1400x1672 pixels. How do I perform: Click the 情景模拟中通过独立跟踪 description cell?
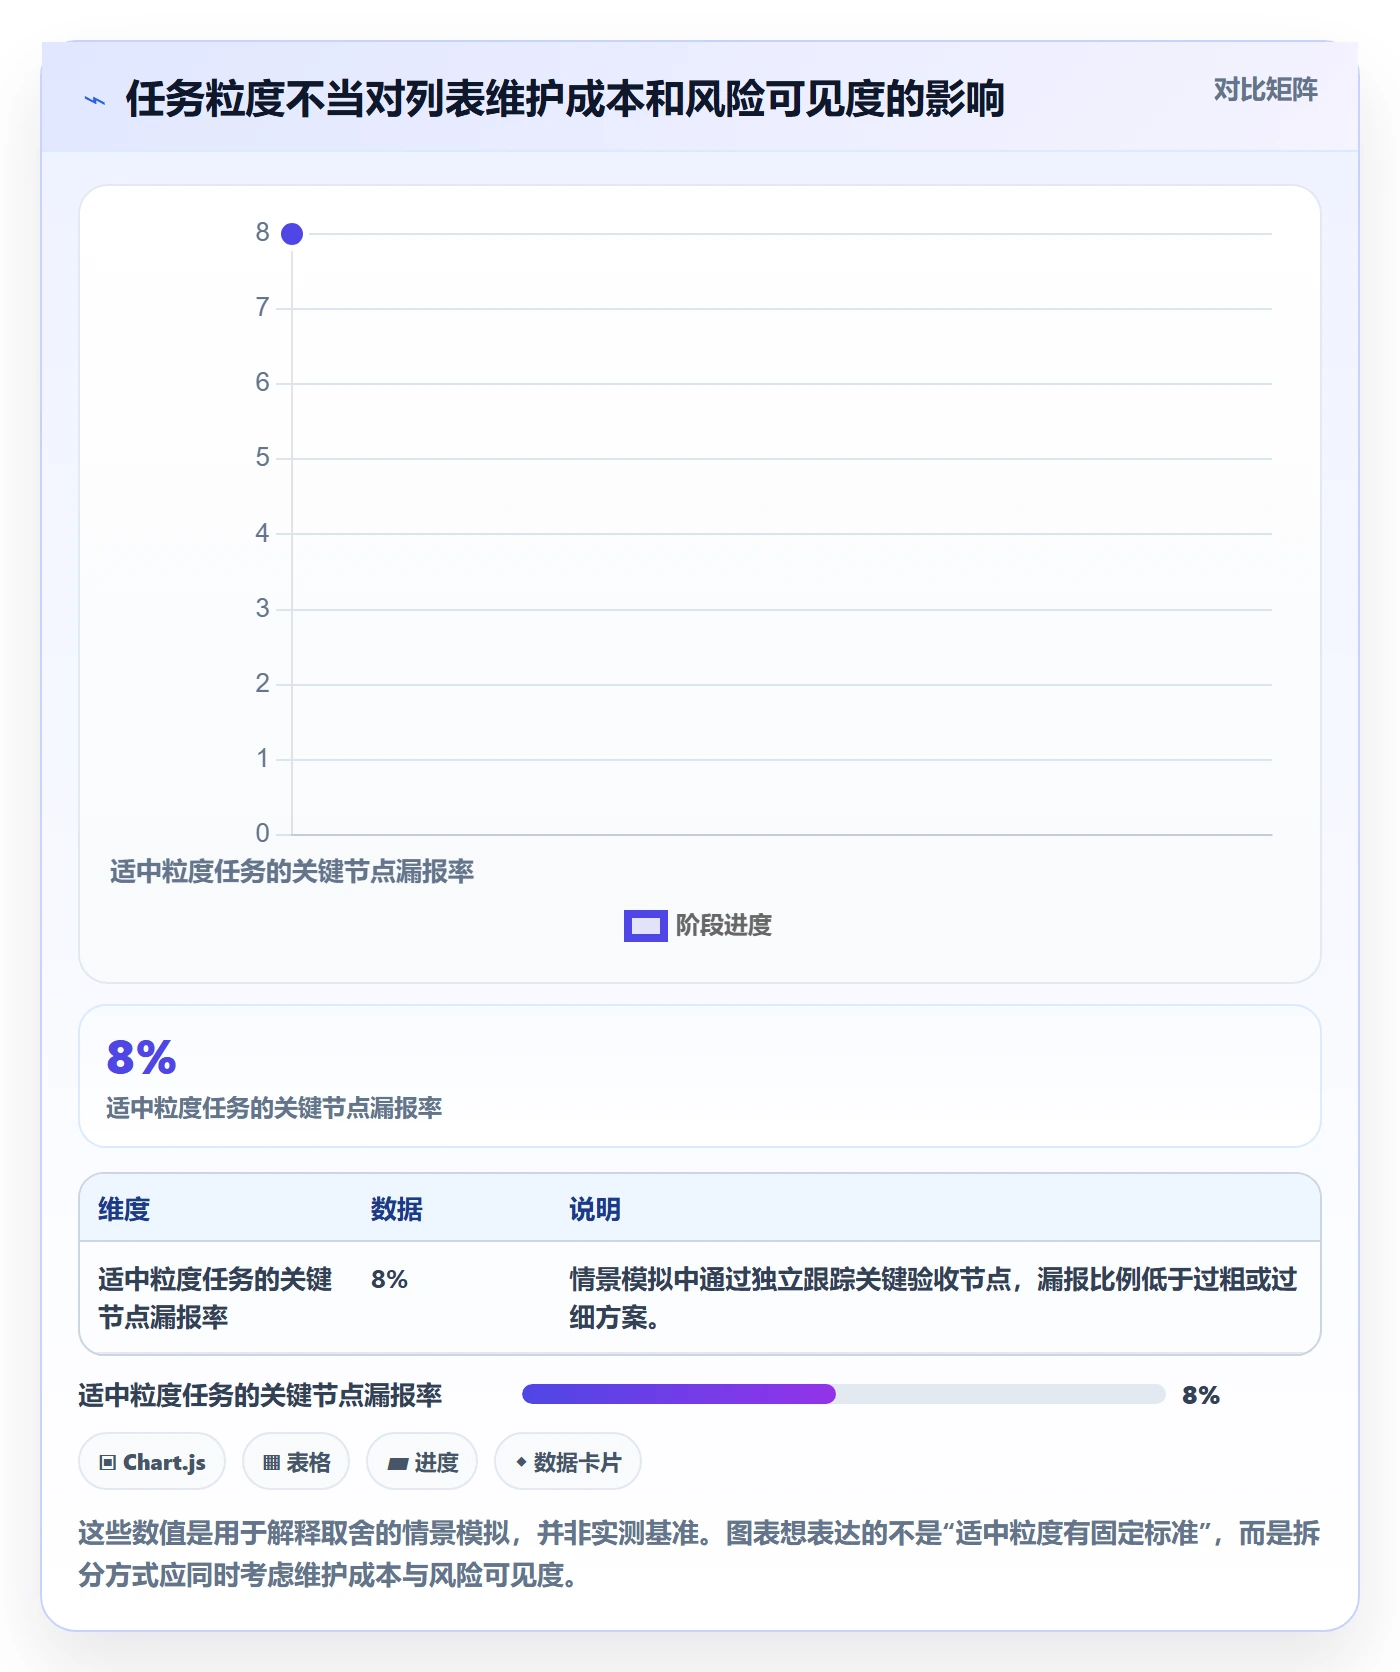click(934, 1298)
